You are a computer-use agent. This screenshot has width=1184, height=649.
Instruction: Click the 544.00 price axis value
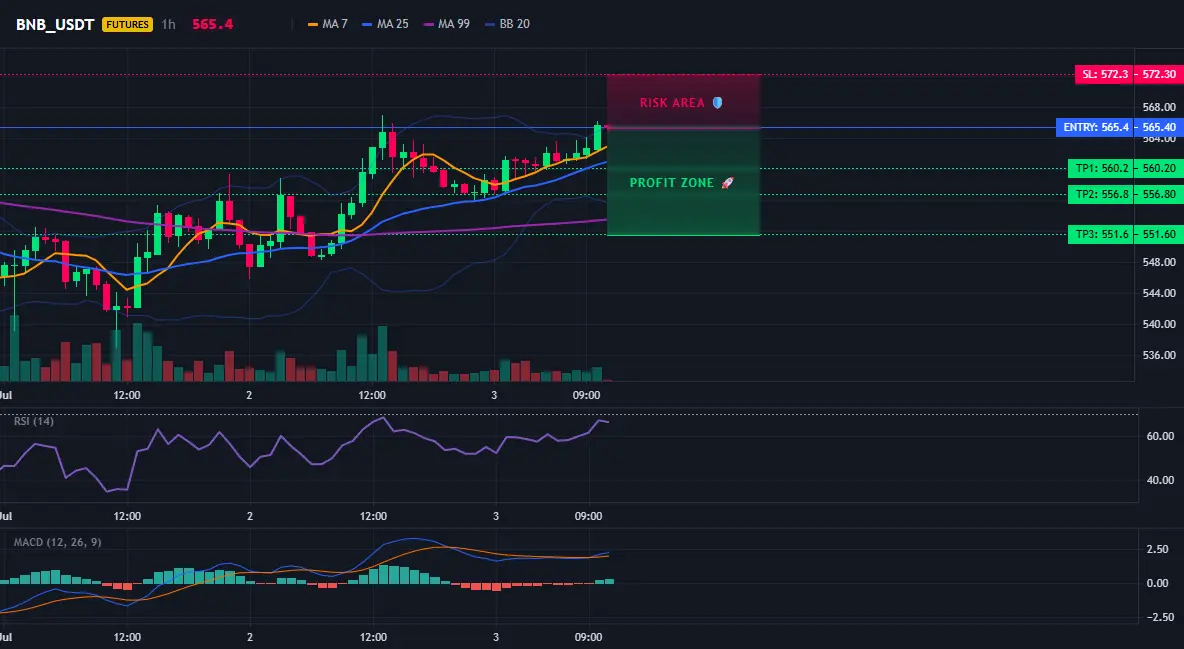(1159, 293)
